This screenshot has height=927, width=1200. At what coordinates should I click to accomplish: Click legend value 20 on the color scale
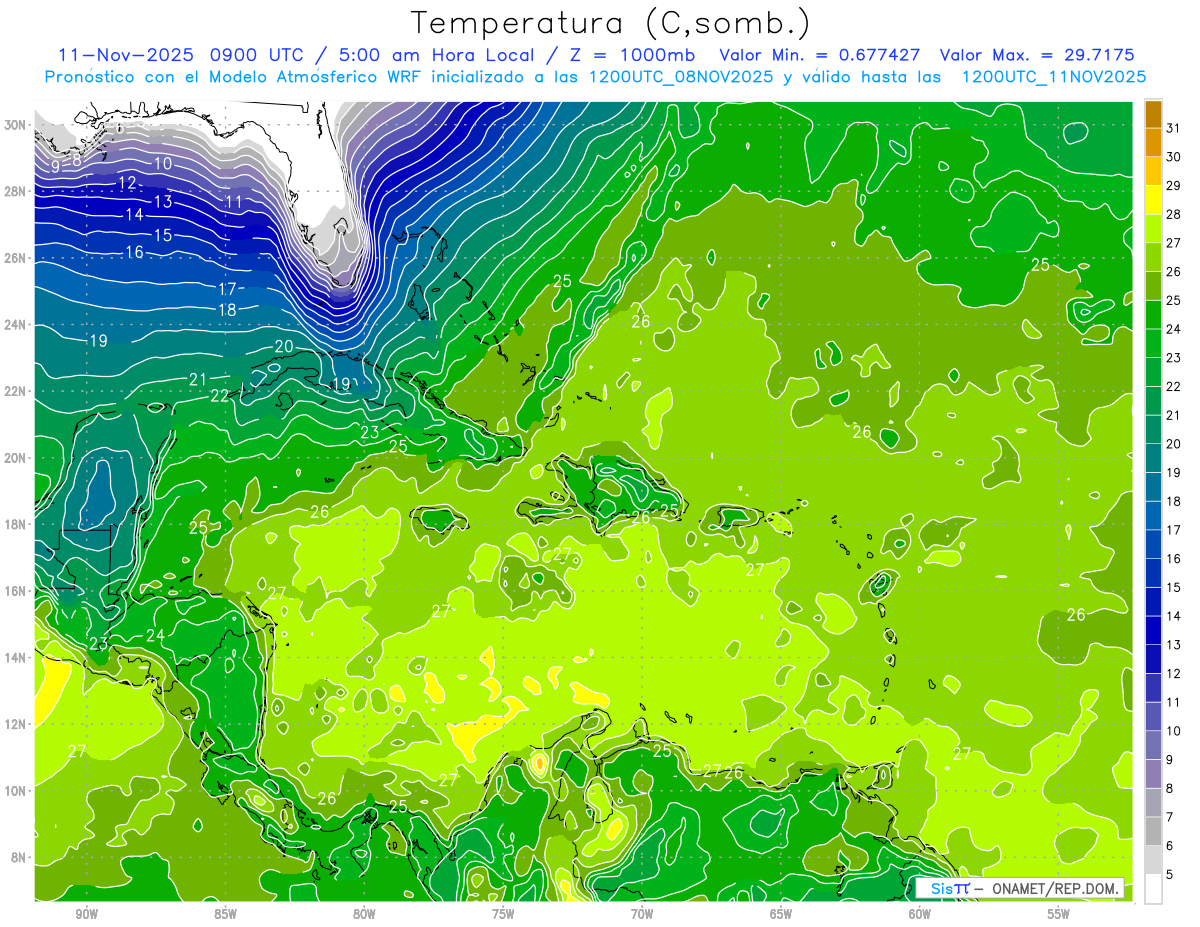click(x=1174, y=444)
